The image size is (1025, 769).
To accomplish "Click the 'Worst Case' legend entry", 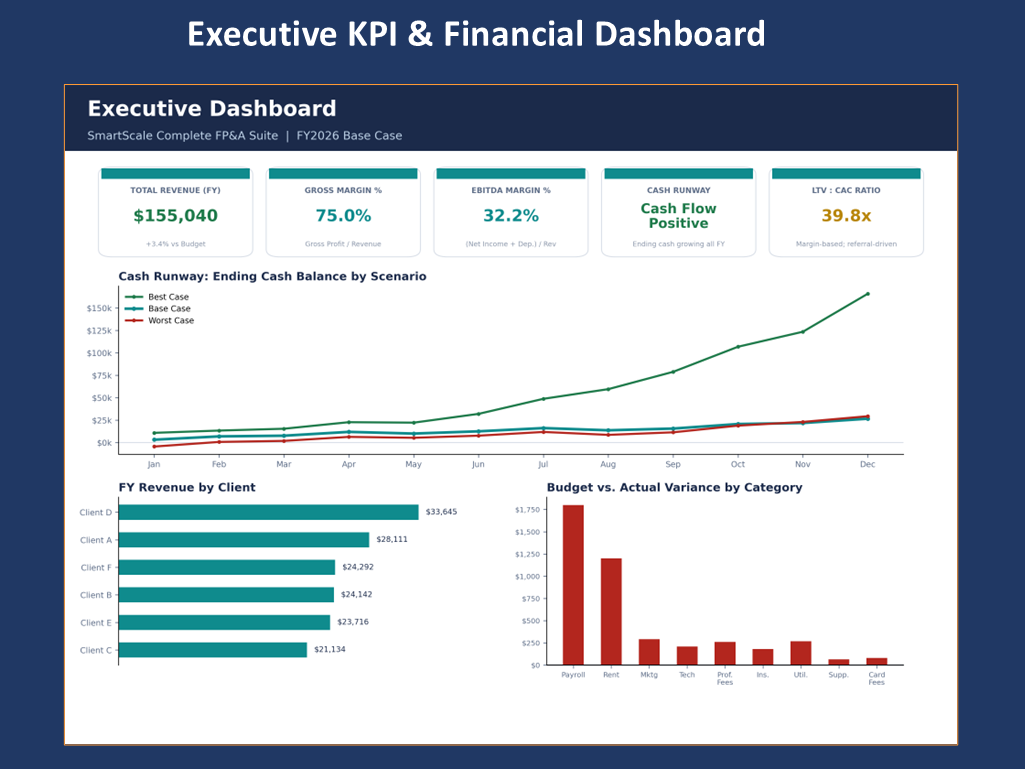I will [160, 320].
